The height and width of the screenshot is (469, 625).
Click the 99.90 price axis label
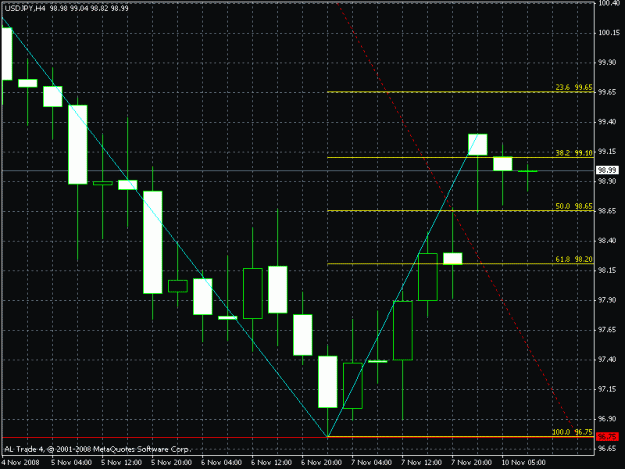coord(607,63)
